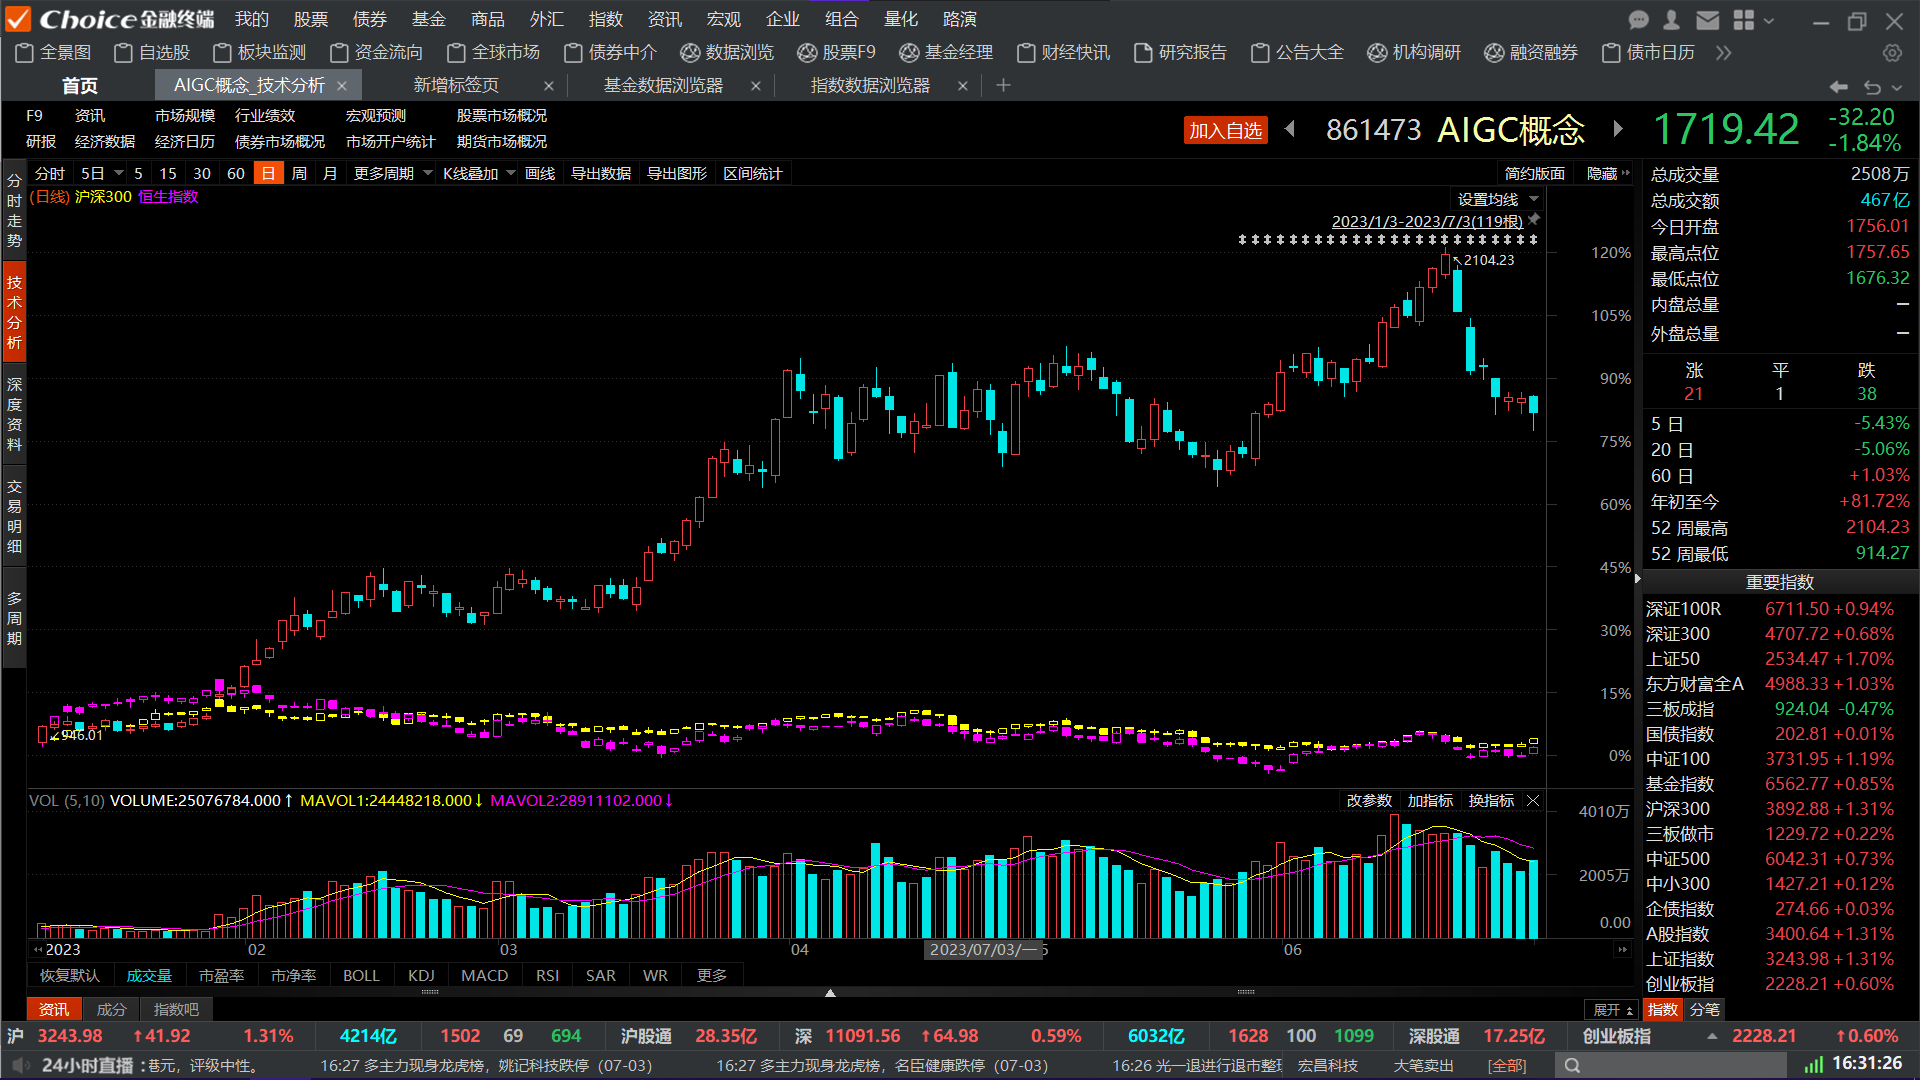Open the 设置均线 dropdown
Viewport: 1920px width, 1080px height.
pyautogui.click(x=1497, y=199)
